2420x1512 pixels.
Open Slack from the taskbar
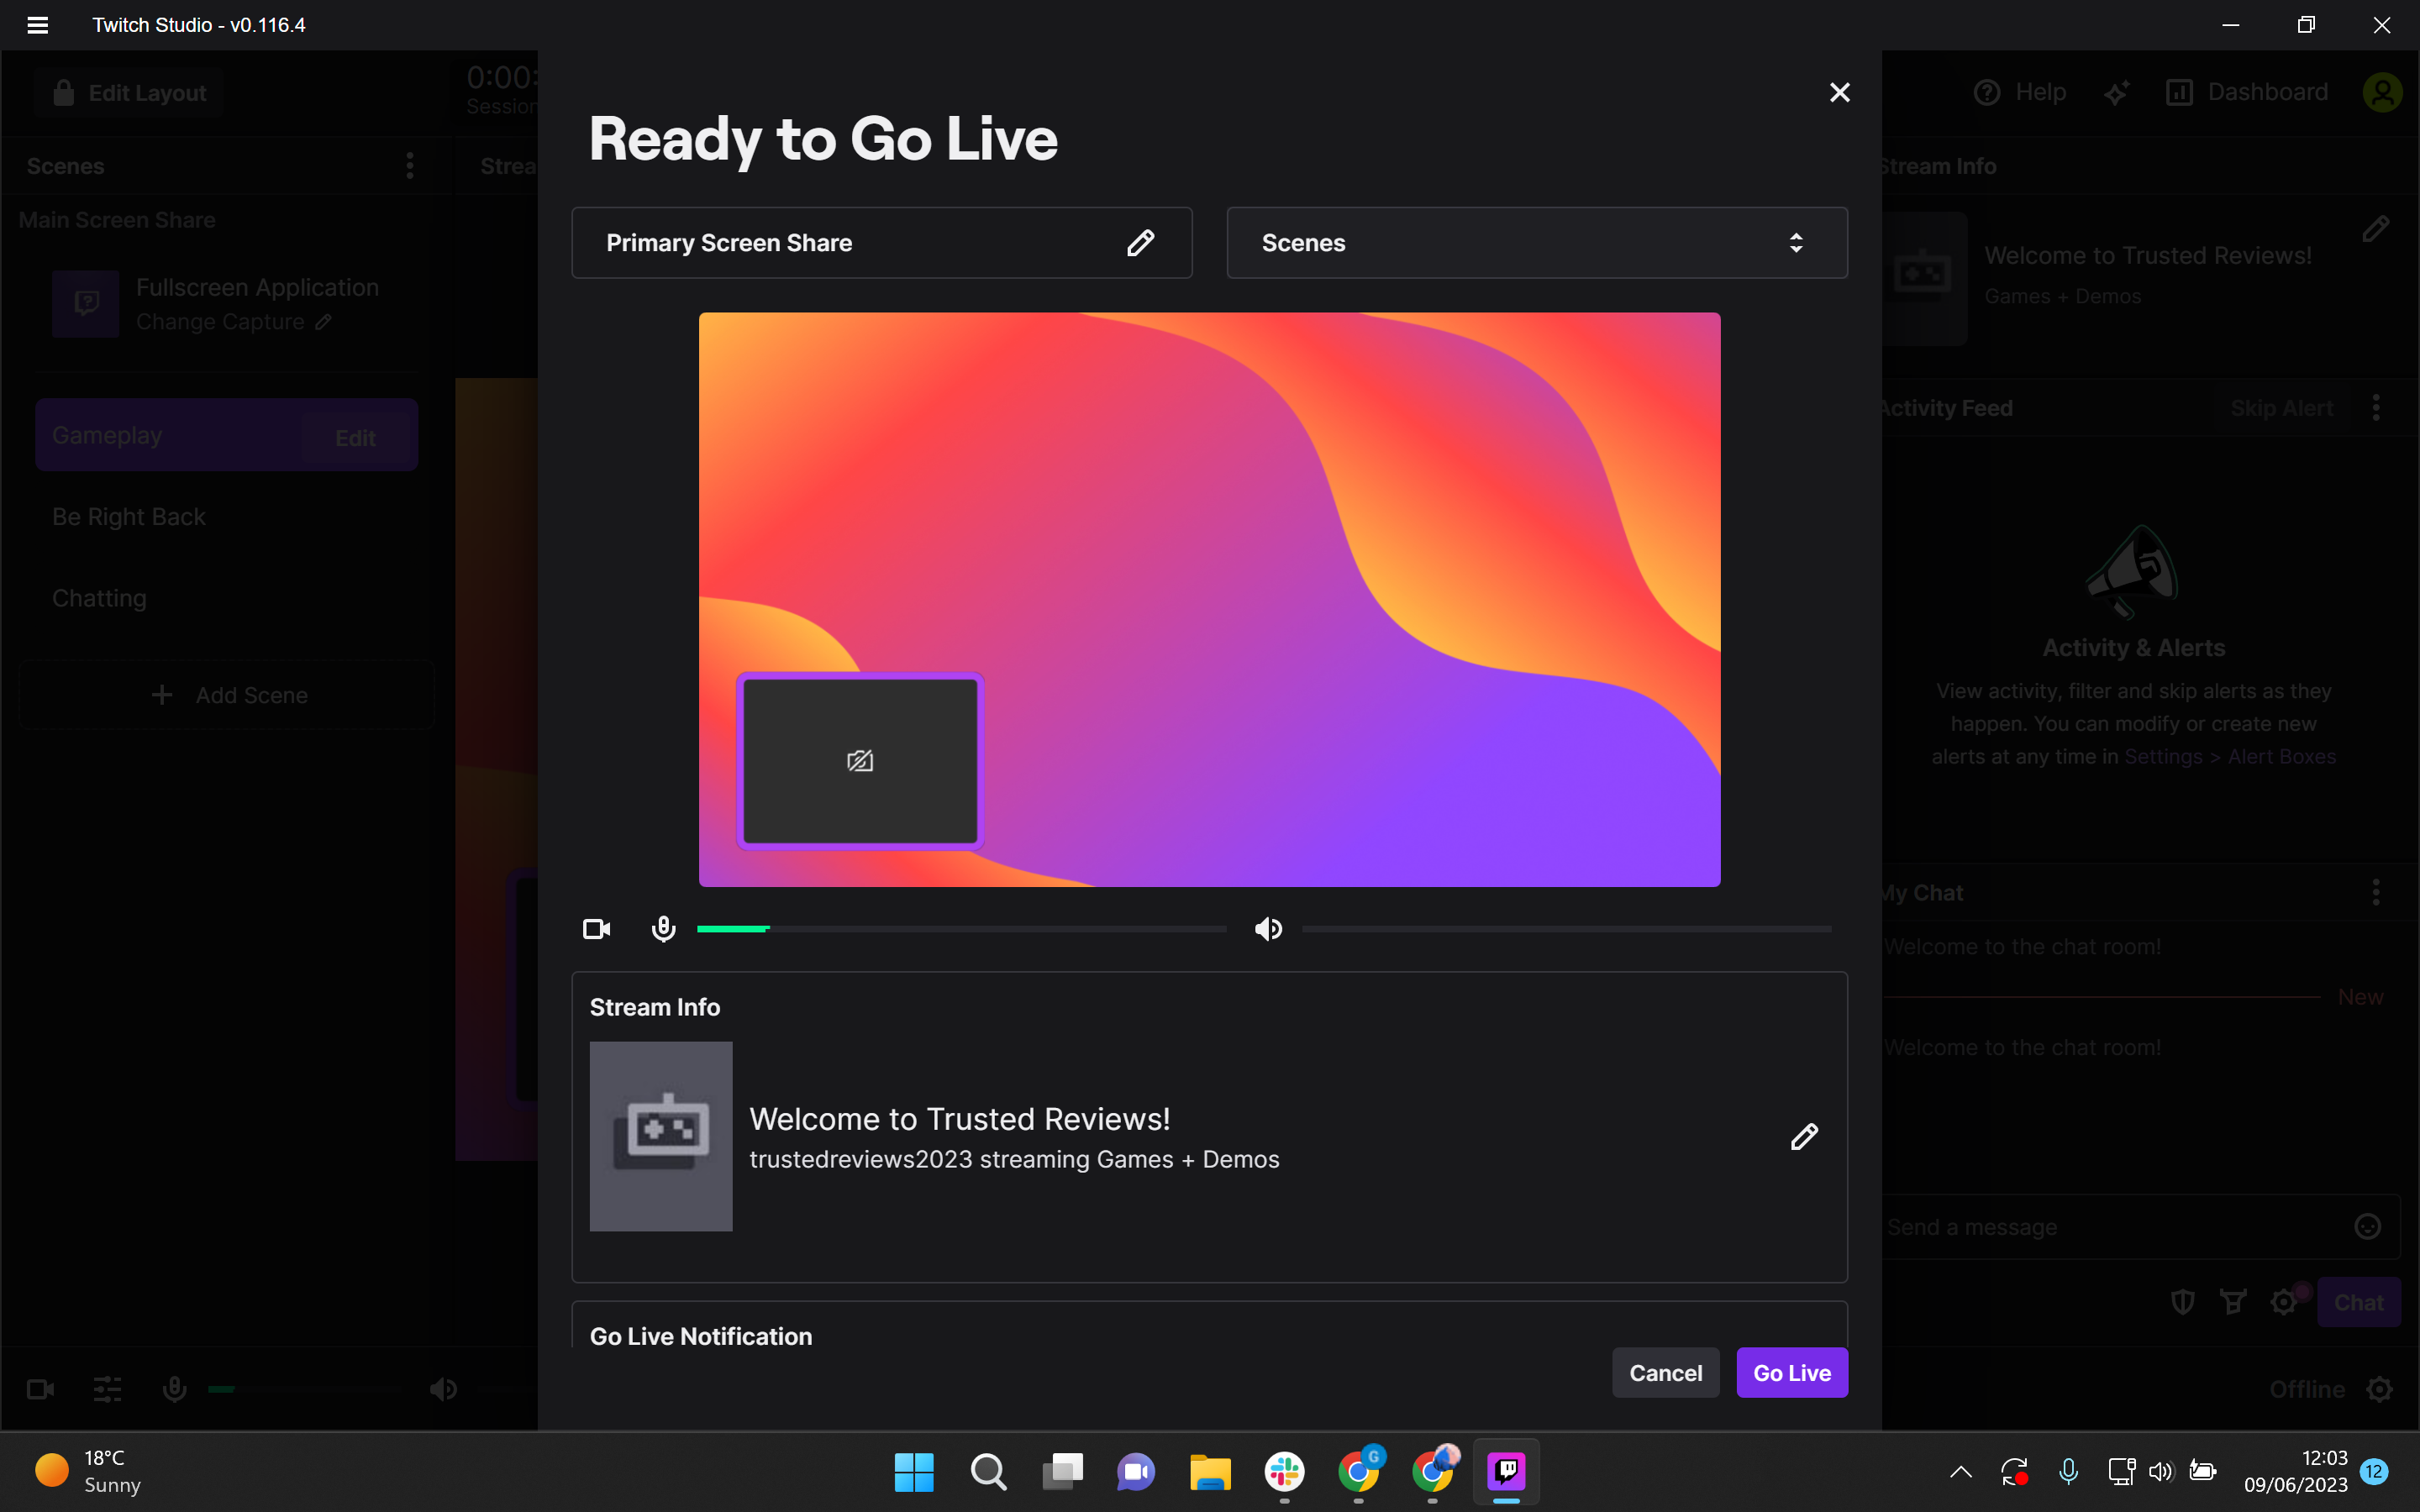coord(1284,1471)
